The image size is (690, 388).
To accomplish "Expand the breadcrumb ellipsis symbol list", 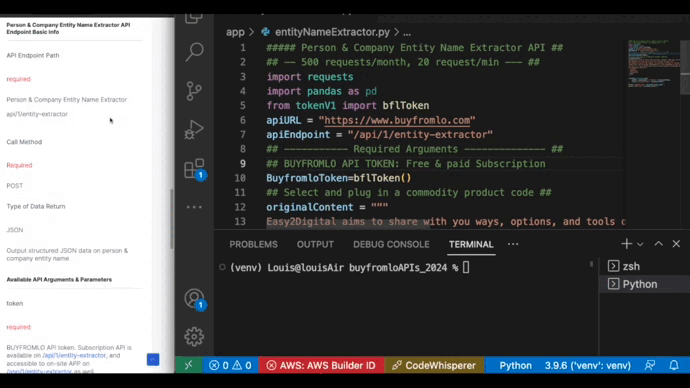I will pyautogui.click(x=407, y=33).
